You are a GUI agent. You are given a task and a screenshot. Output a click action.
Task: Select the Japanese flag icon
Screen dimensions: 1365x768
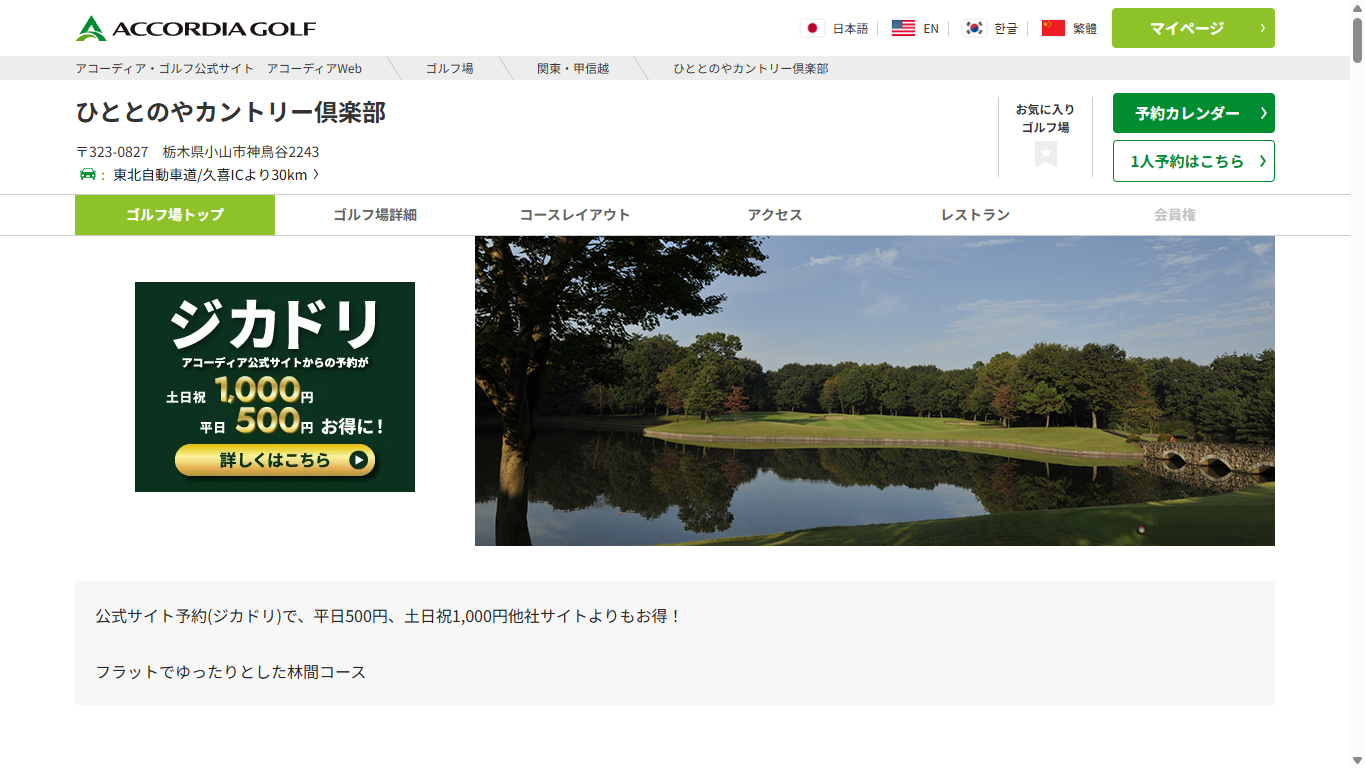pyautogui.click(x=812, y=28)
